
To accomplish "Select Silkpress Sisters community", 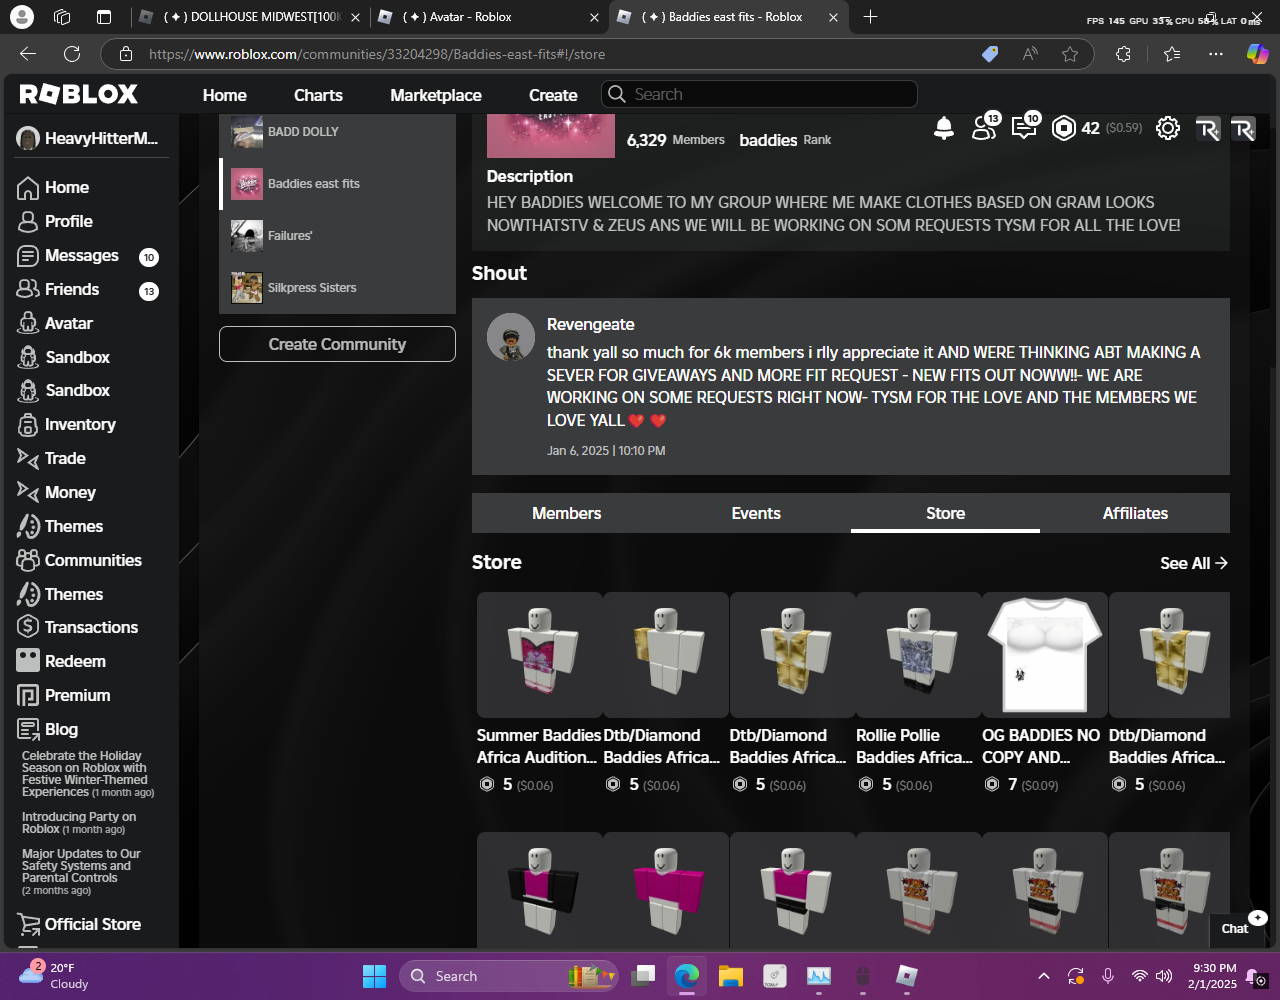I will [337, 288].
